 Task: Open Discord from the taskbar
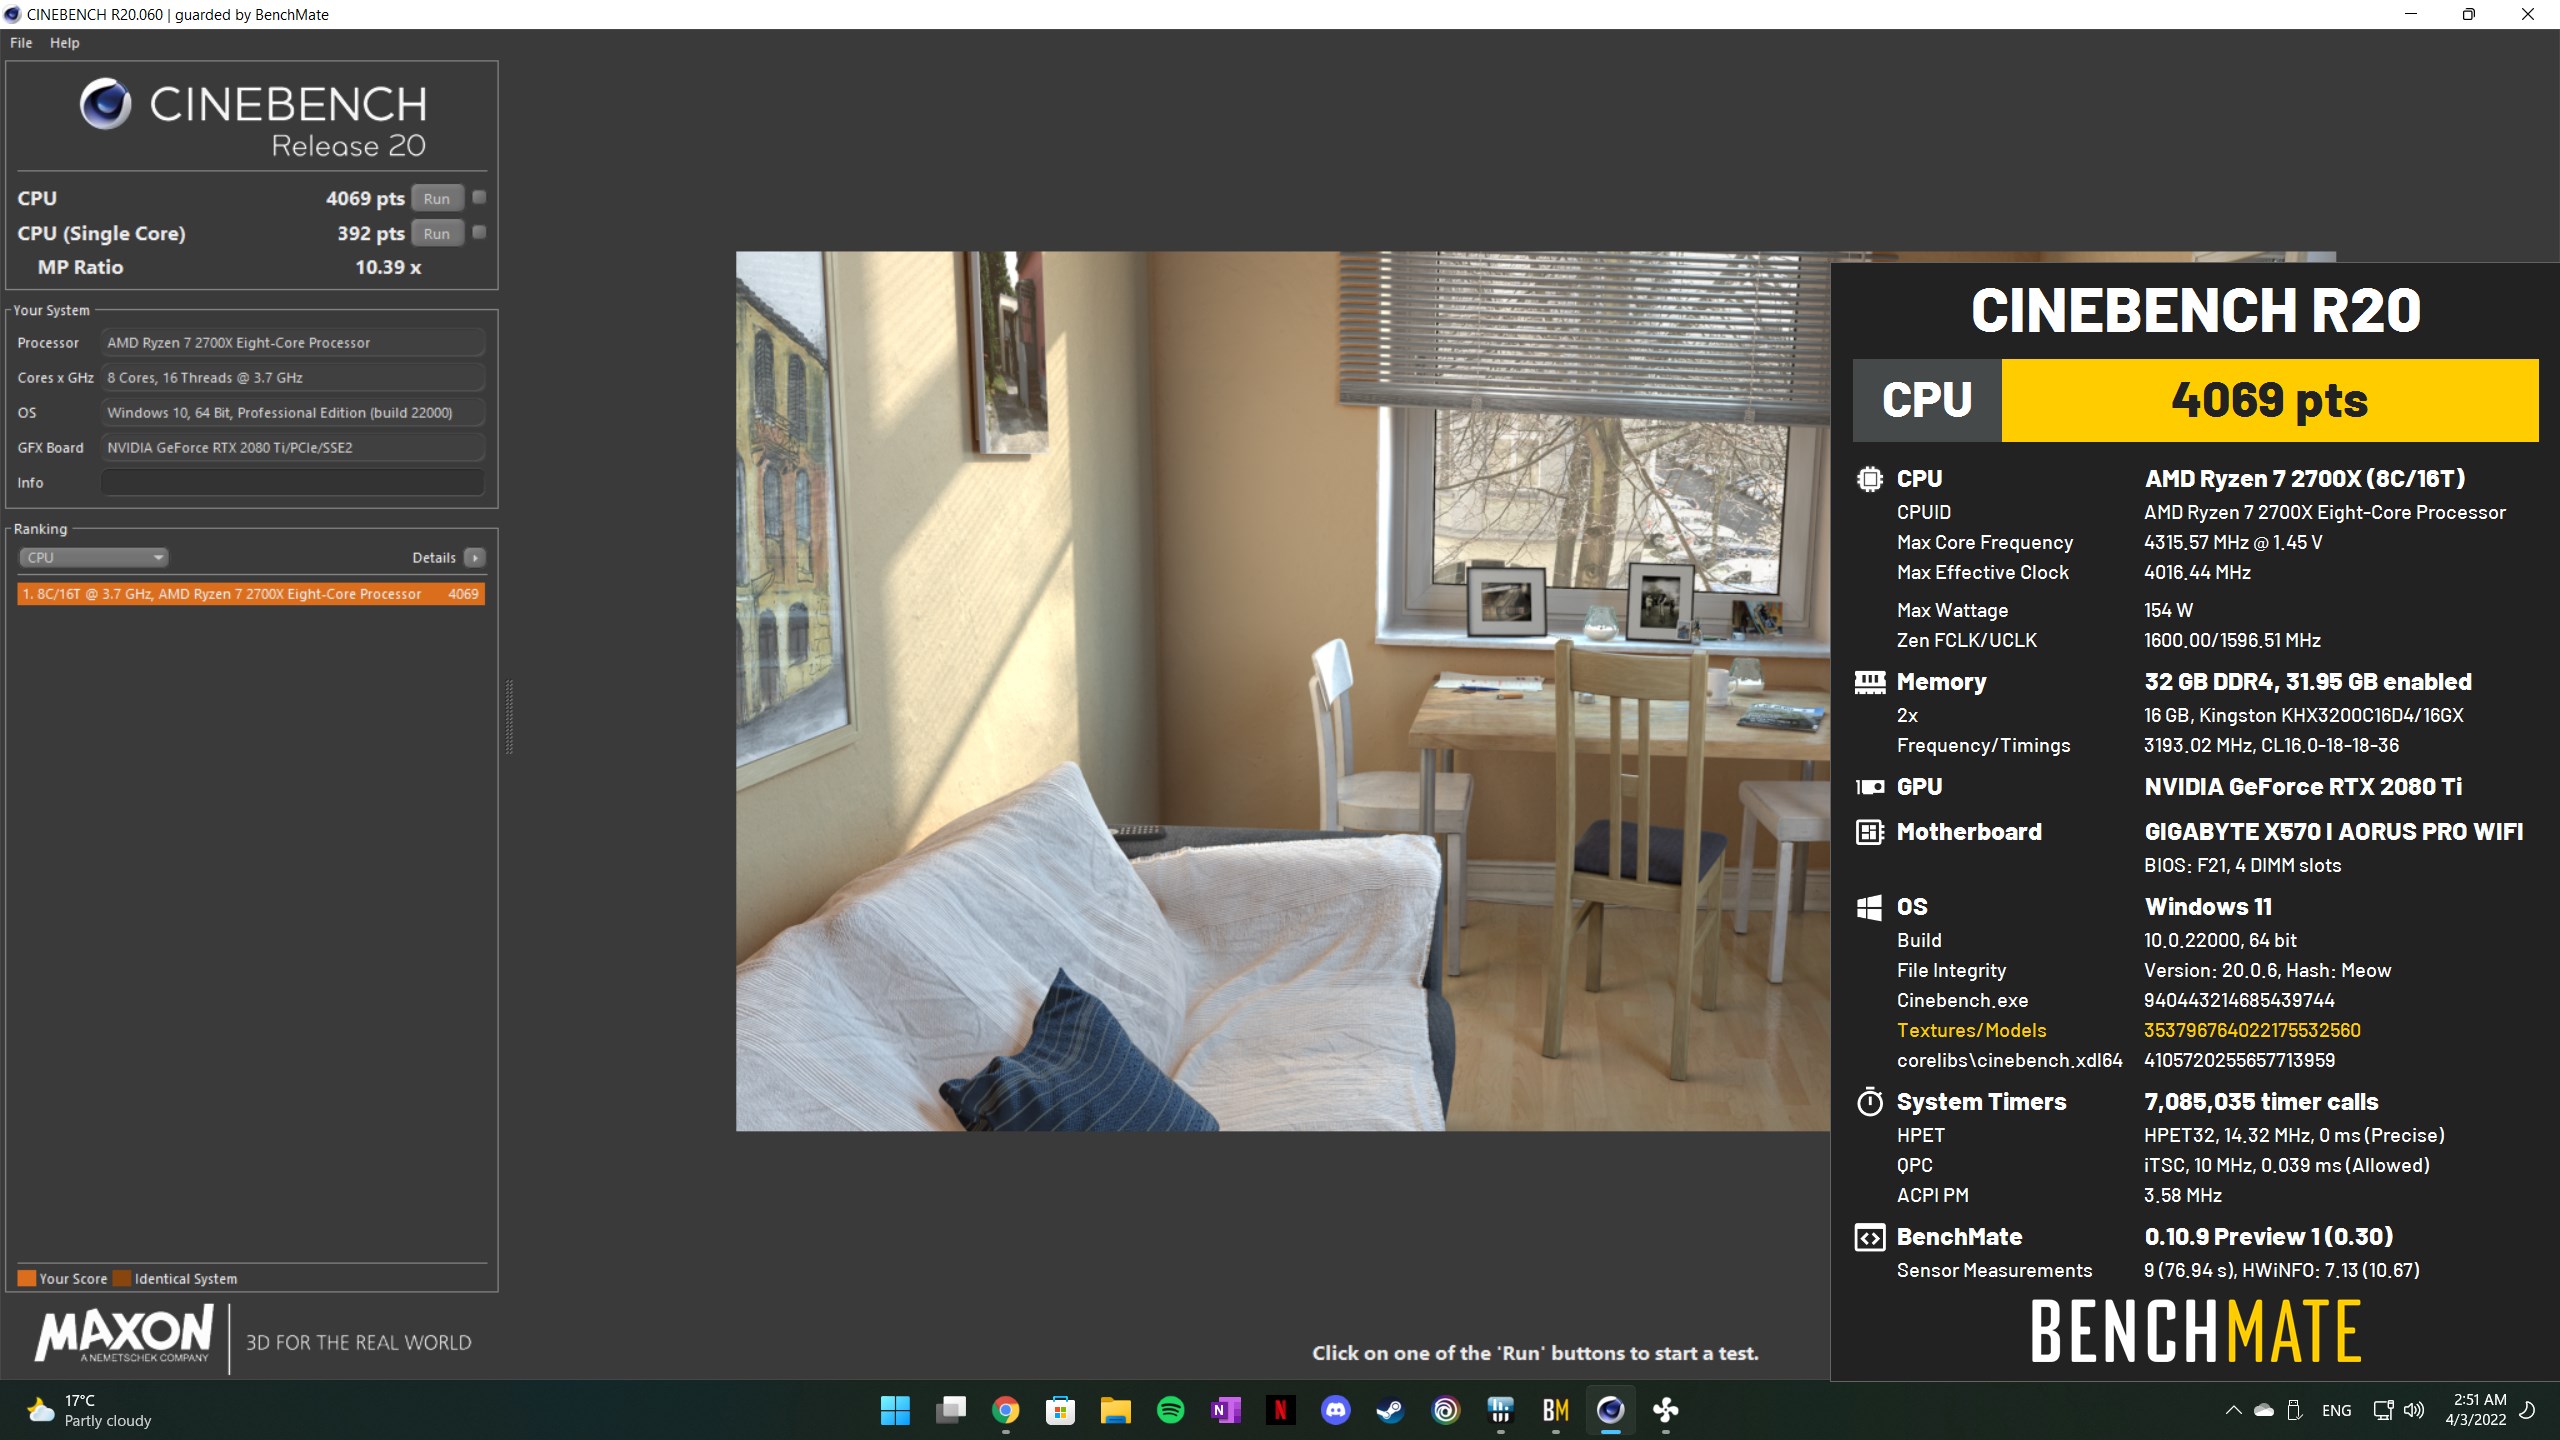tap(1335, 1410)
